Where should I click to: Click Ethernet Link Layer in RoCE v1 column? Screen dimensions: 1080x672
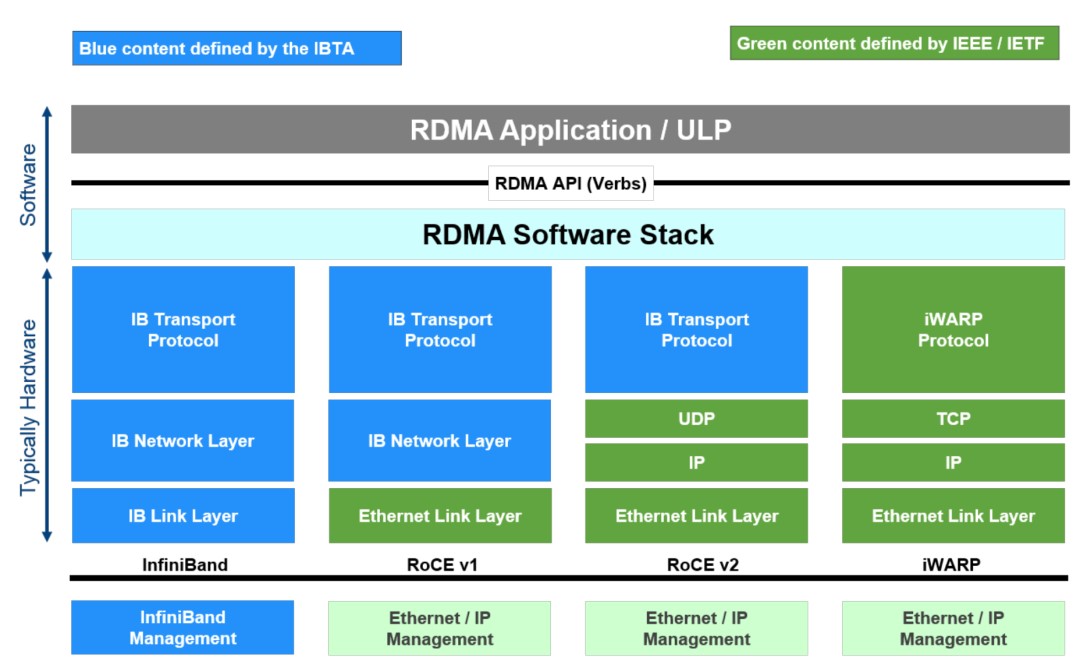click(440, 516)
